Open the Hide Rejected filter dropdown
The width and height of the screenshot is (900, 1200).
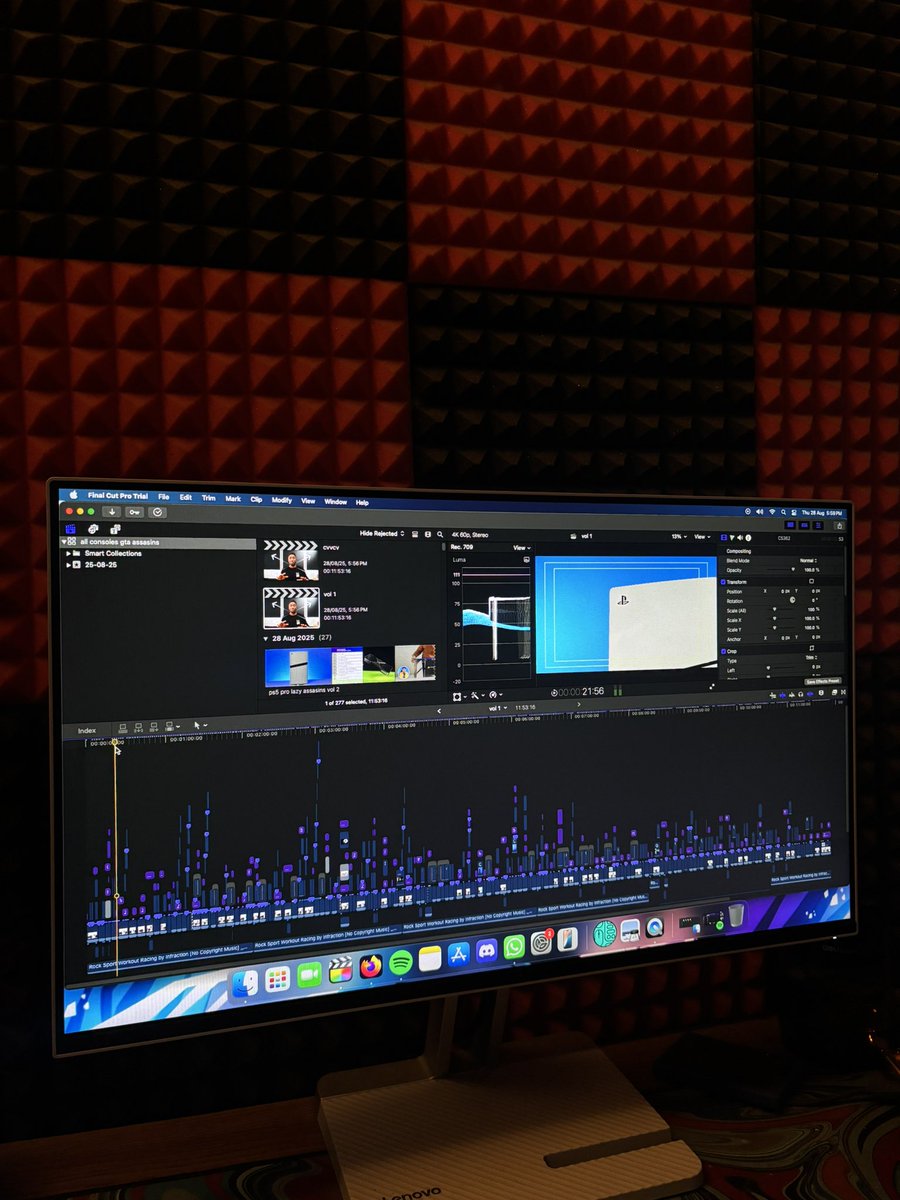pyautogui.click(x=380, y=533)
